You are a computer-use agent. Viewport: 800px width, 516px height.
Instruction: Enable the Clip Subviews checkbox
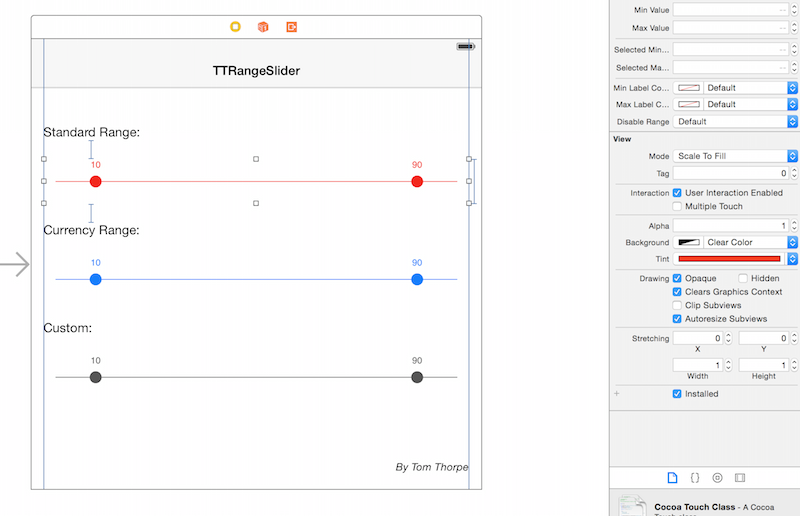[677, 305]
